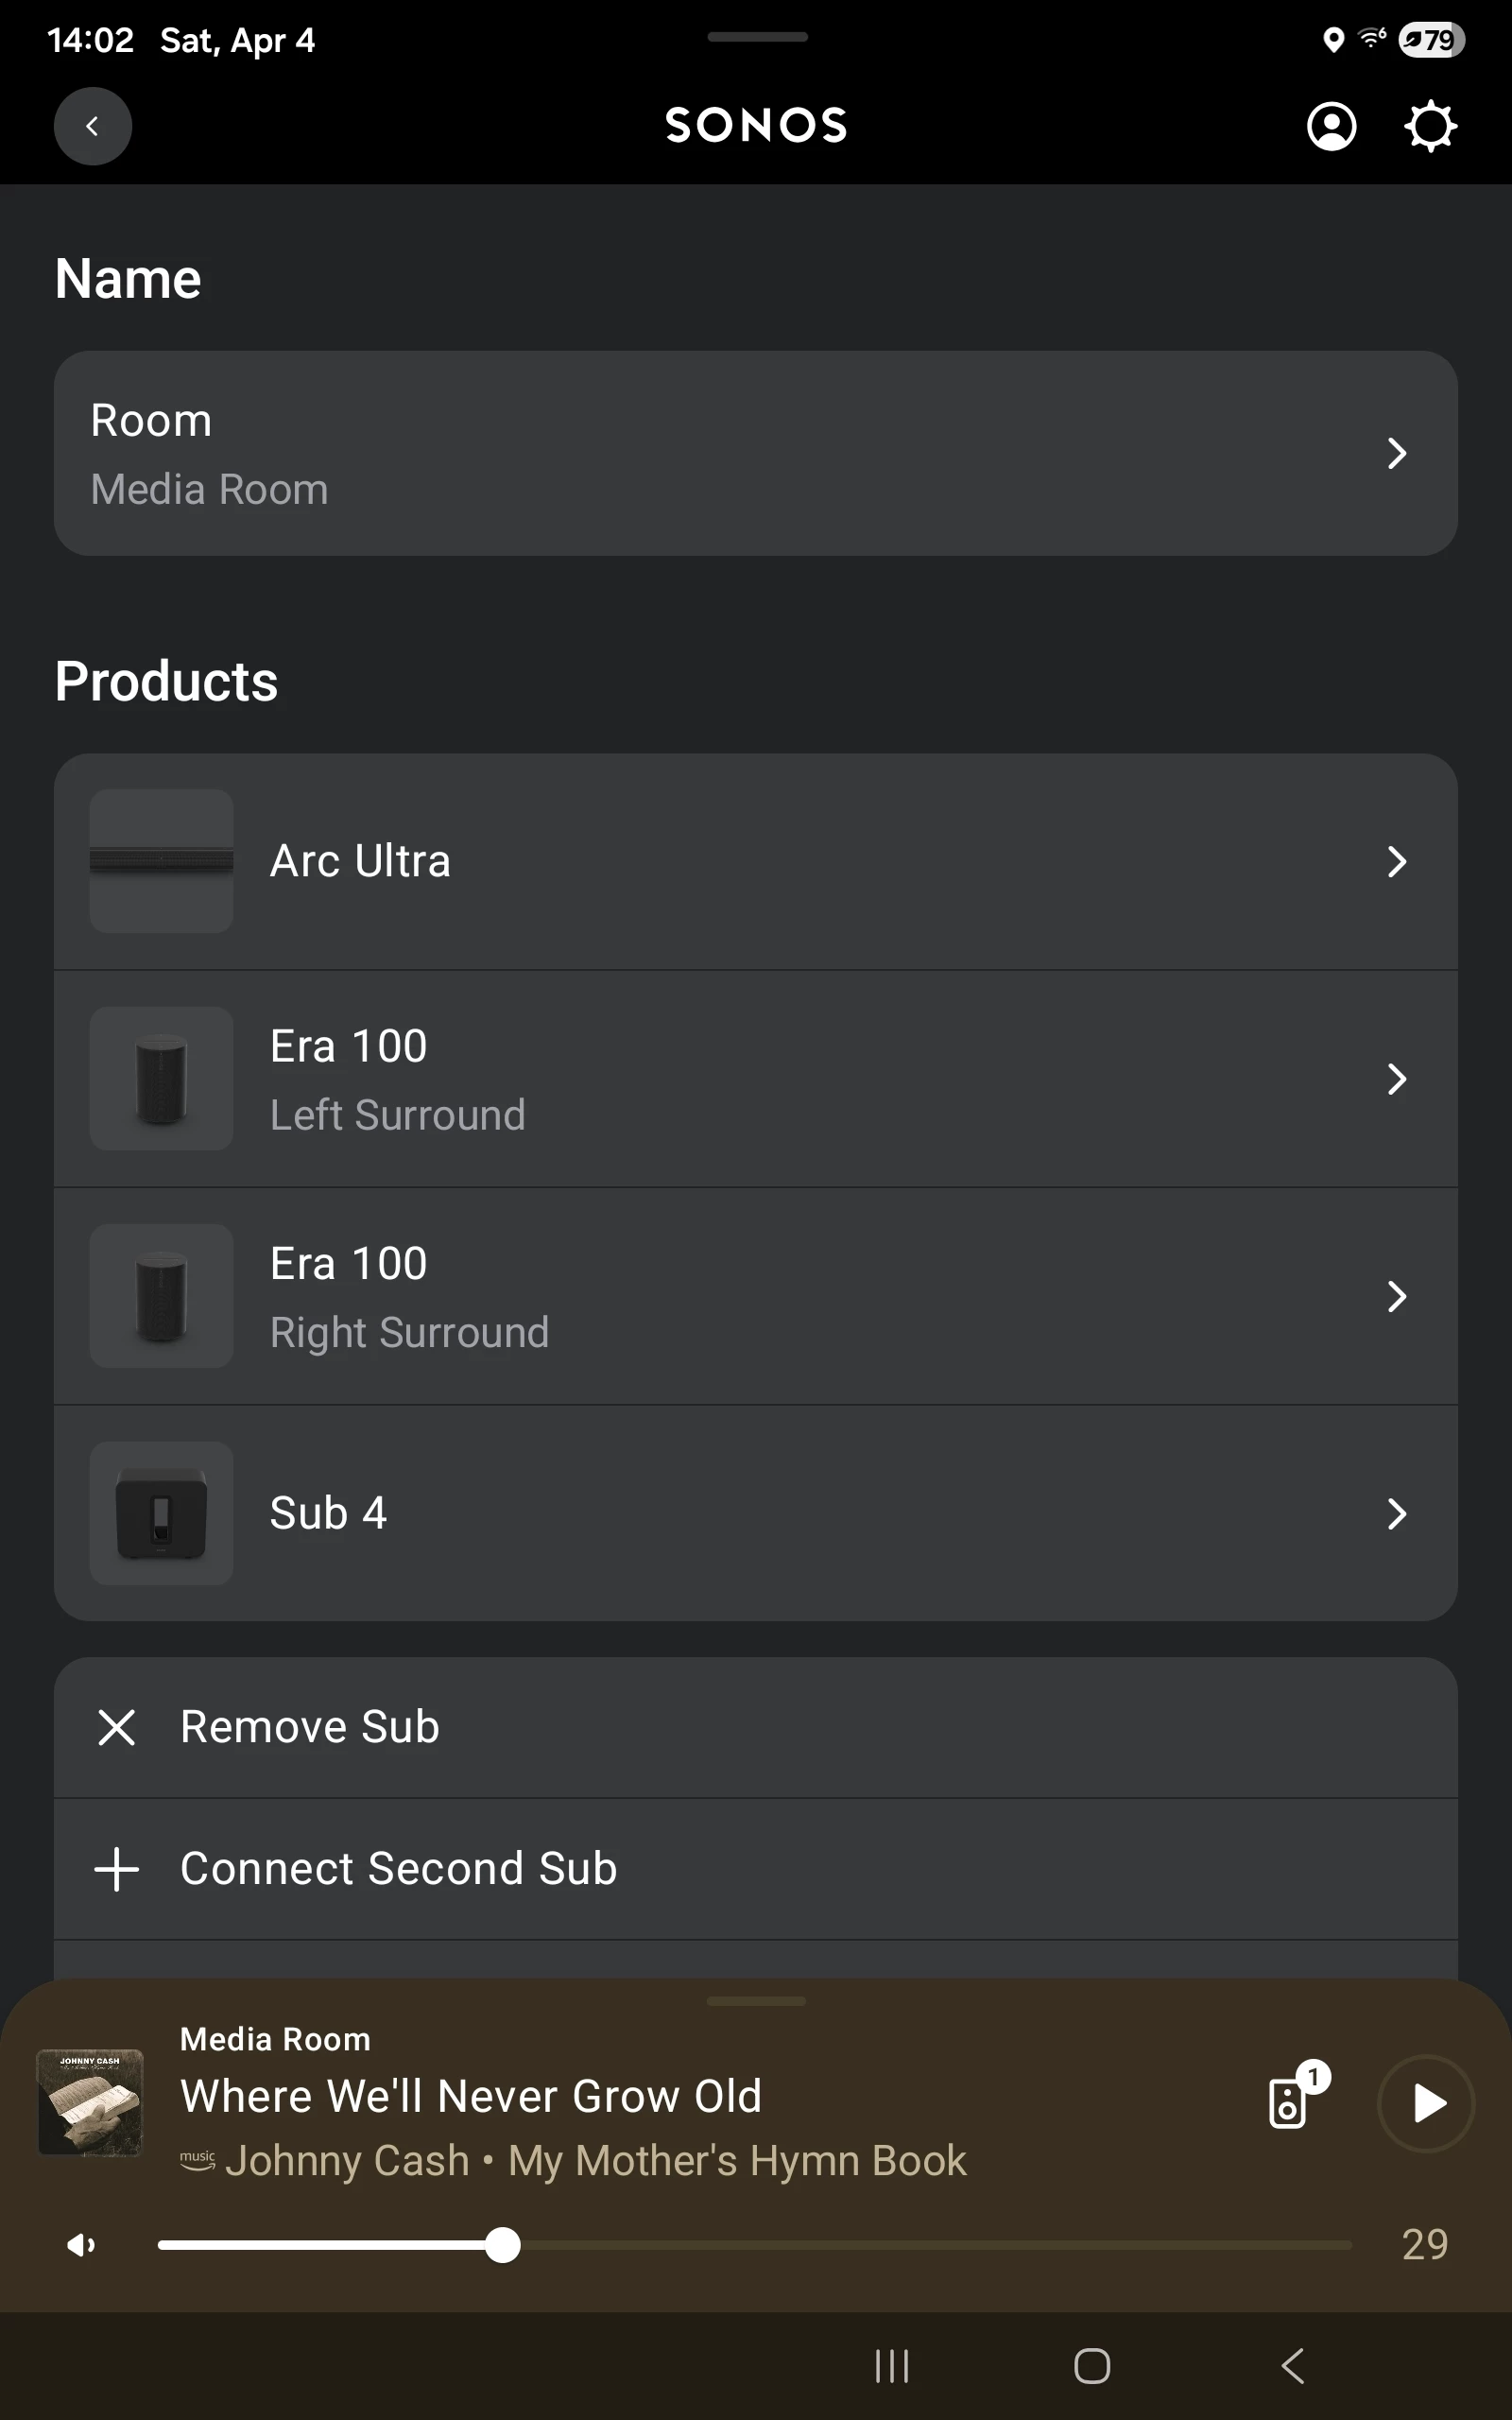Image resolution: width=1512 pixels, height=2420 pixels.
Task: Tap the X icon next to Remove Sub
Action: pos(116,1727)
